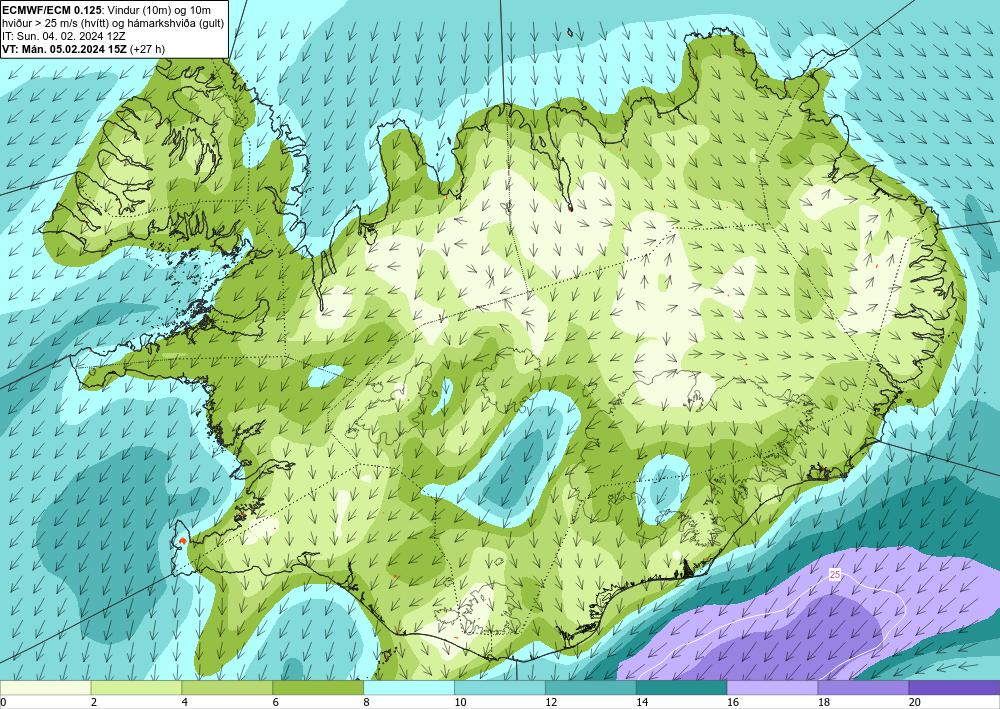
Task: Click the green 4–6 legend swatch
Action: 227,687
